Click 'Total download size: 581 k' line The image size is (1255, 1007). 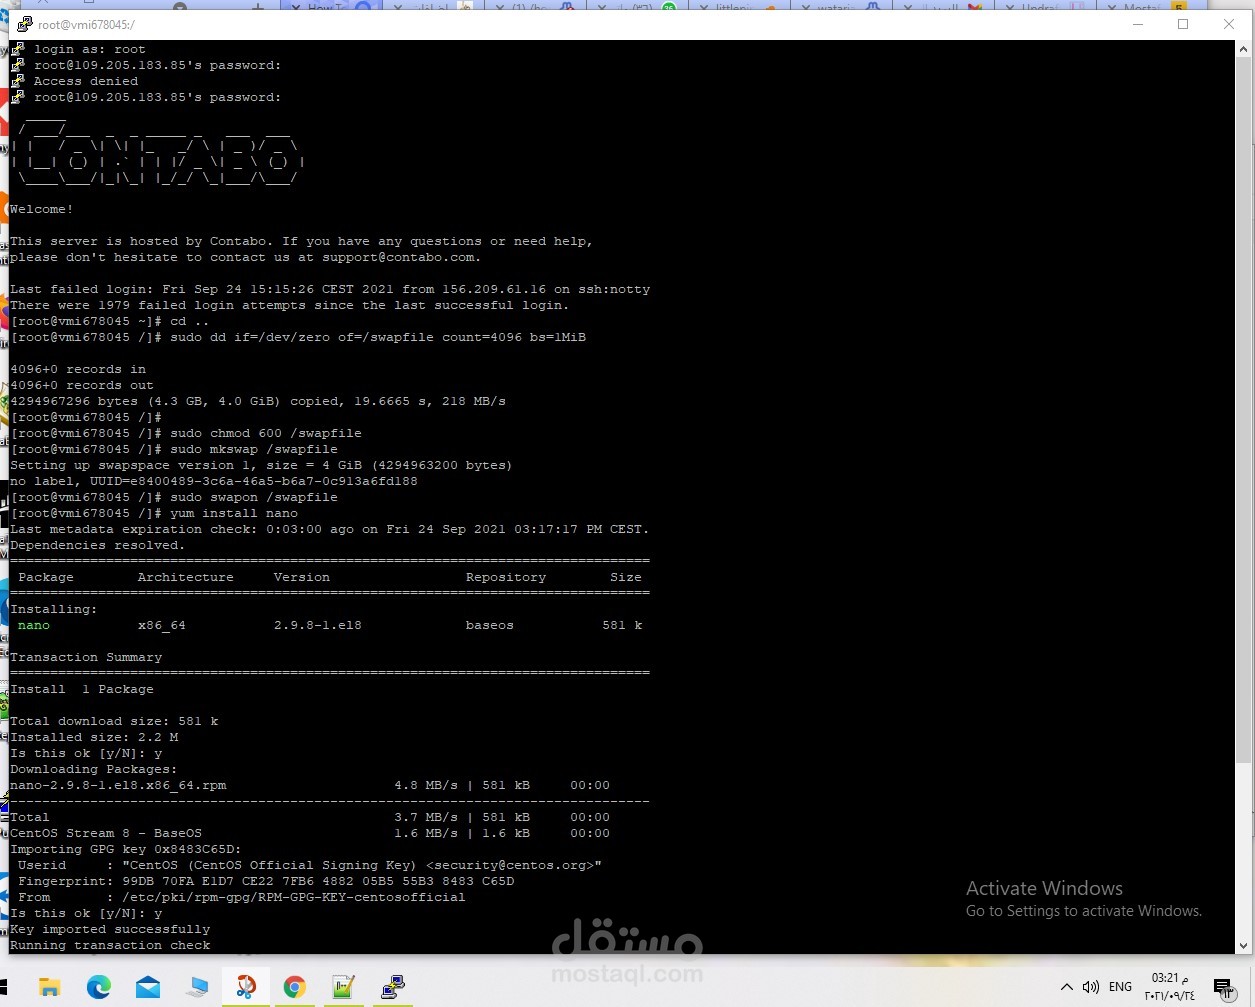(114, 721)
